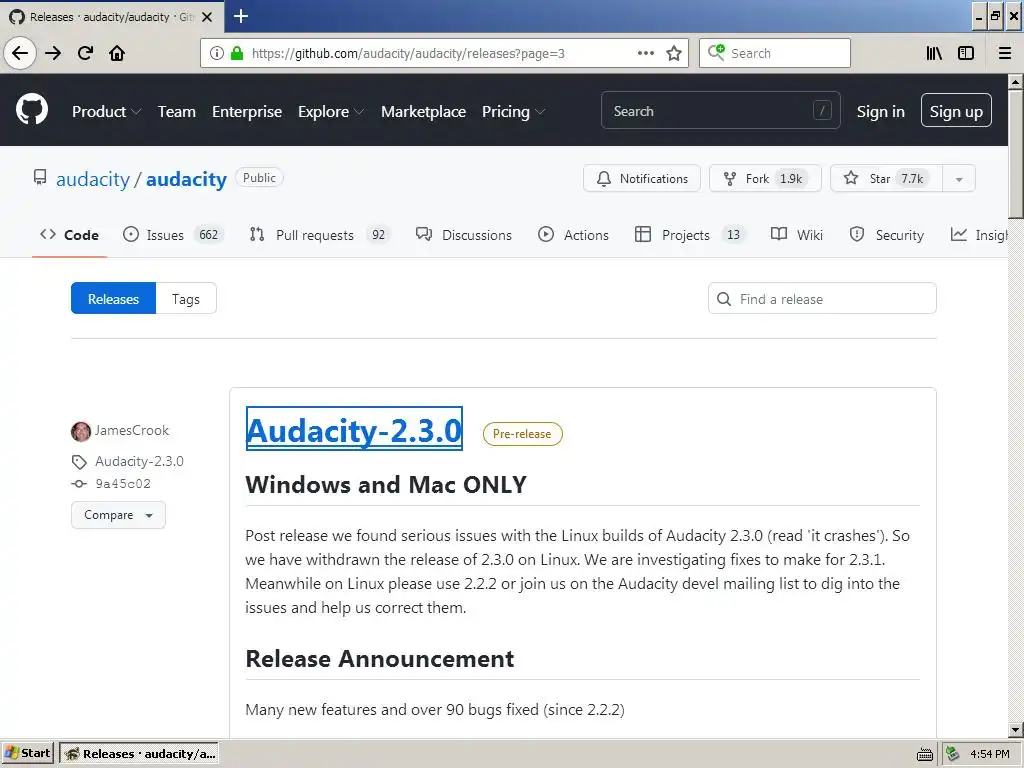The height and width of the screenshot is (768, 1024).
Task: Click the Notifications button
Action: tap(641, 178)
